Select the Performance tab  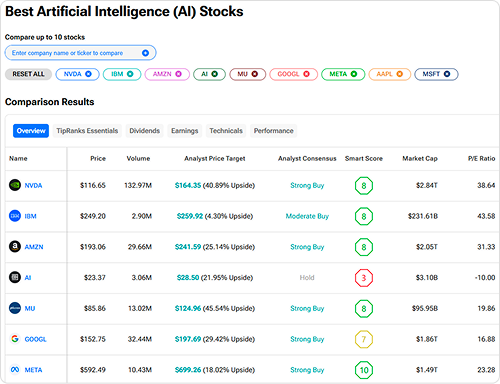[x=274, y=131]
